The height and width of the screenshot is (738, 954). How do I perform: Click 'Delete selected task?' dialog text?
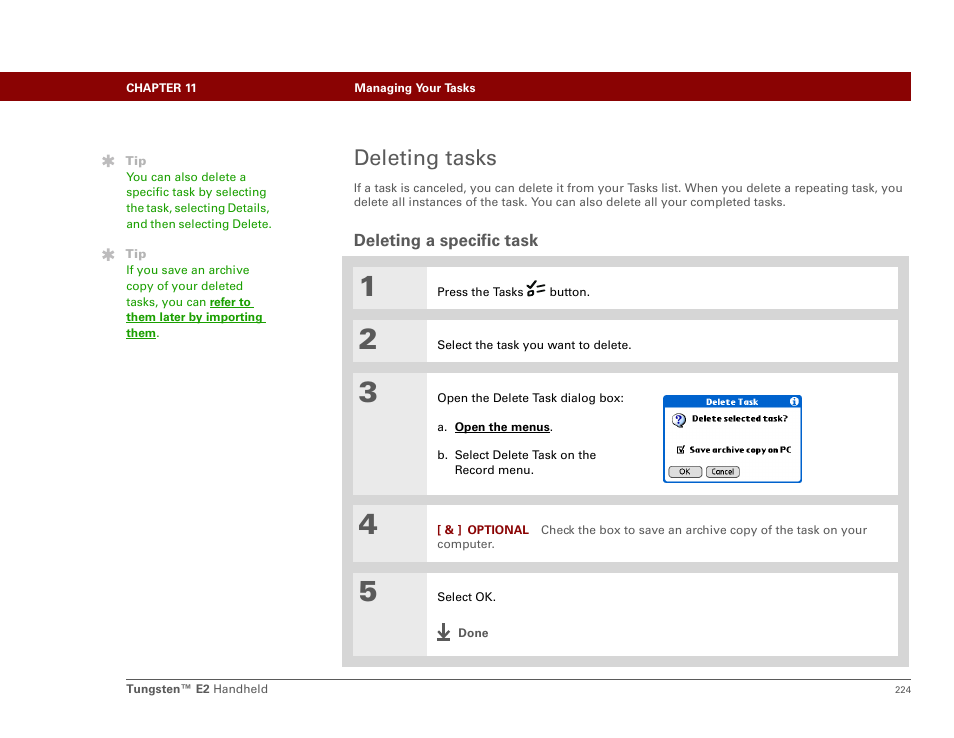(740, 419)
